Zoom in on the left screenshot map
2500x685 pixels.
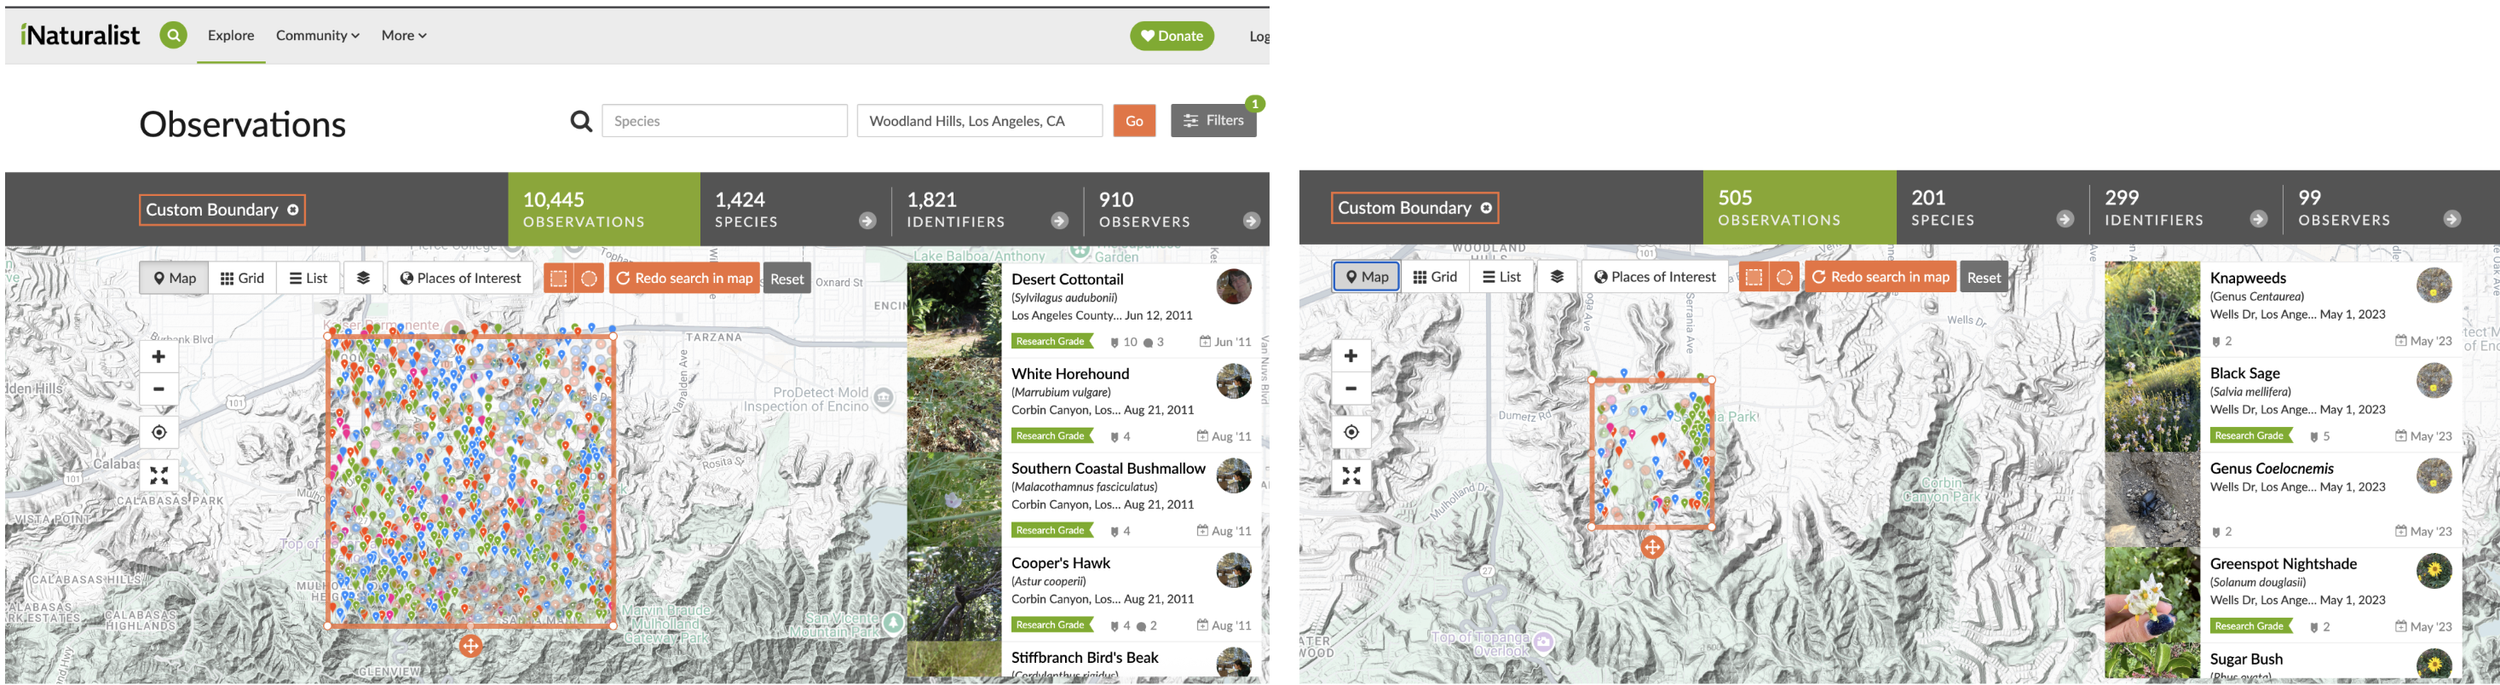coord(158,357)
